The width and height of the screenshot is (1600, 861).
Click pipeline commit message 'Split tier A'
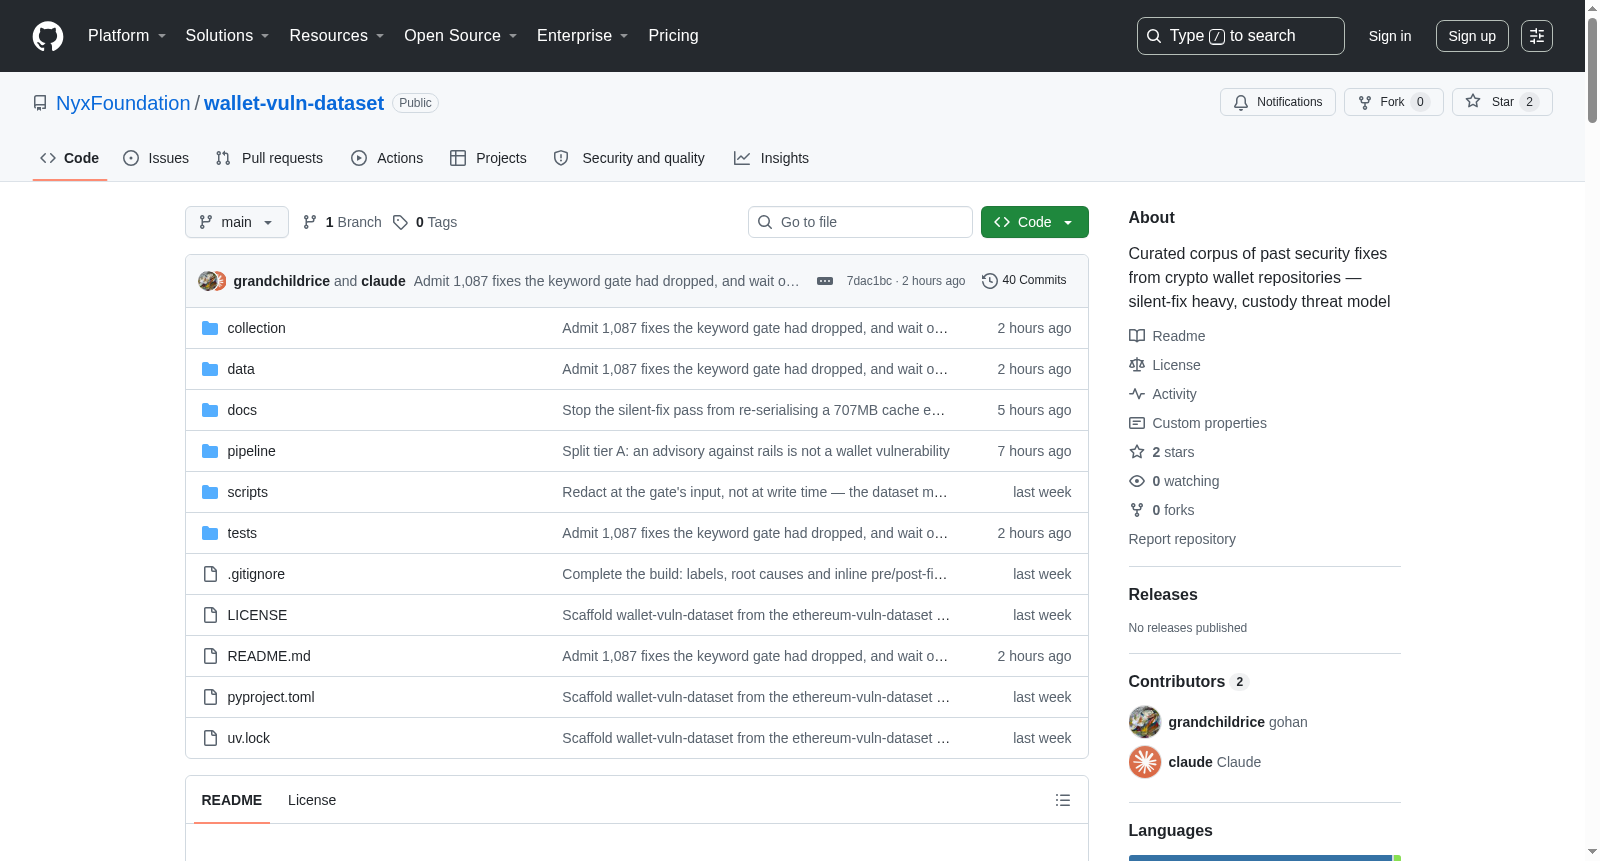[756, 451]
